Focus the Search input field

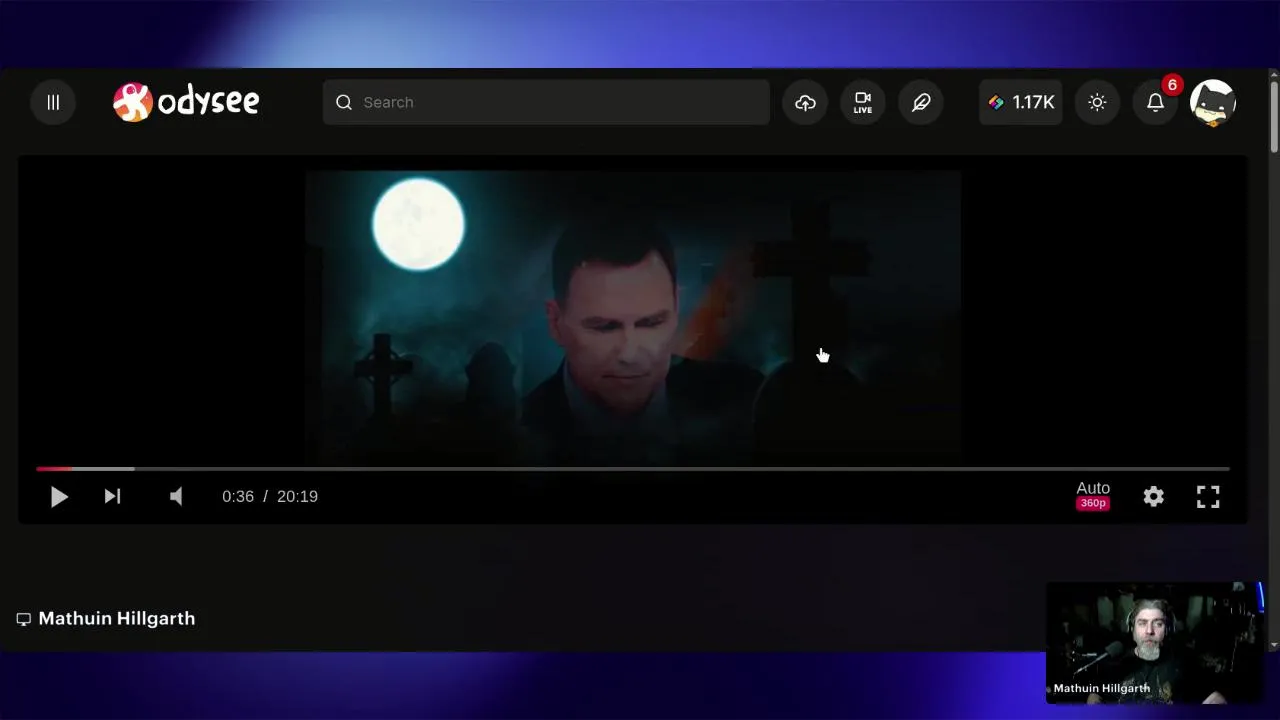(546, 102)
